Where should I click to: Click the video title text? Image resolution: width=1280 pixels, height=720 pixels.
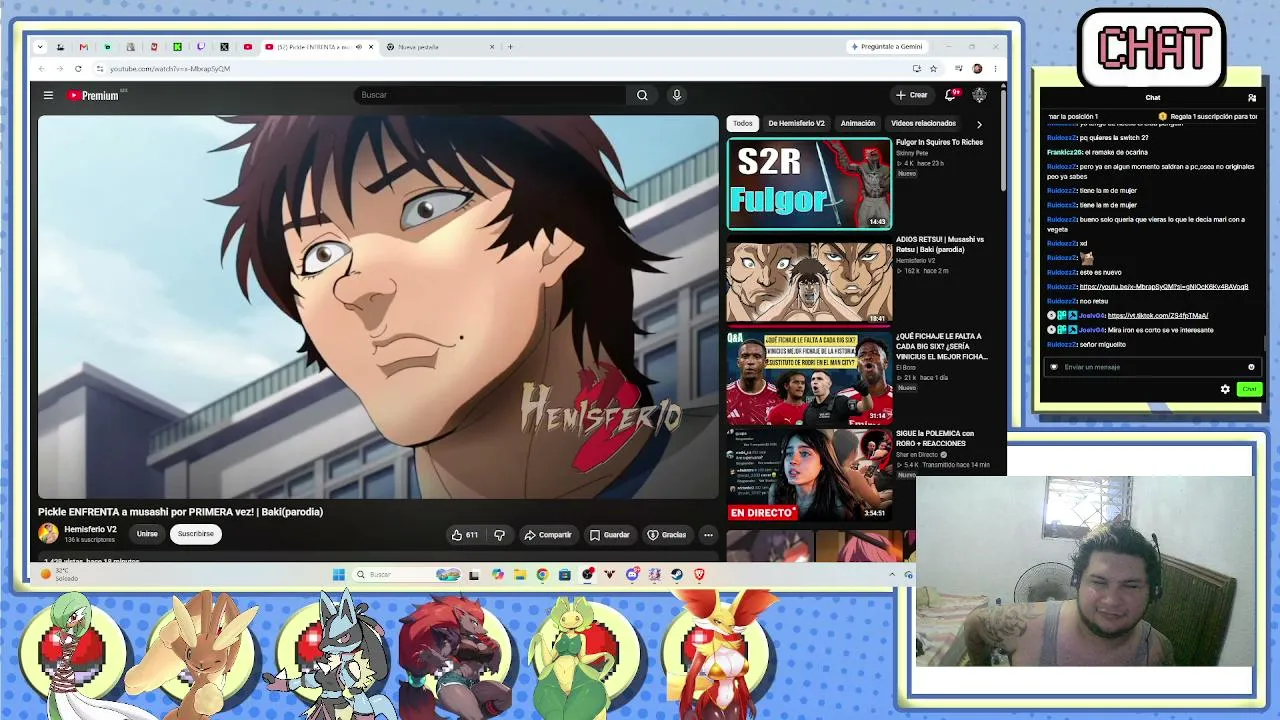pyautogui.click(x=180, y=512)
